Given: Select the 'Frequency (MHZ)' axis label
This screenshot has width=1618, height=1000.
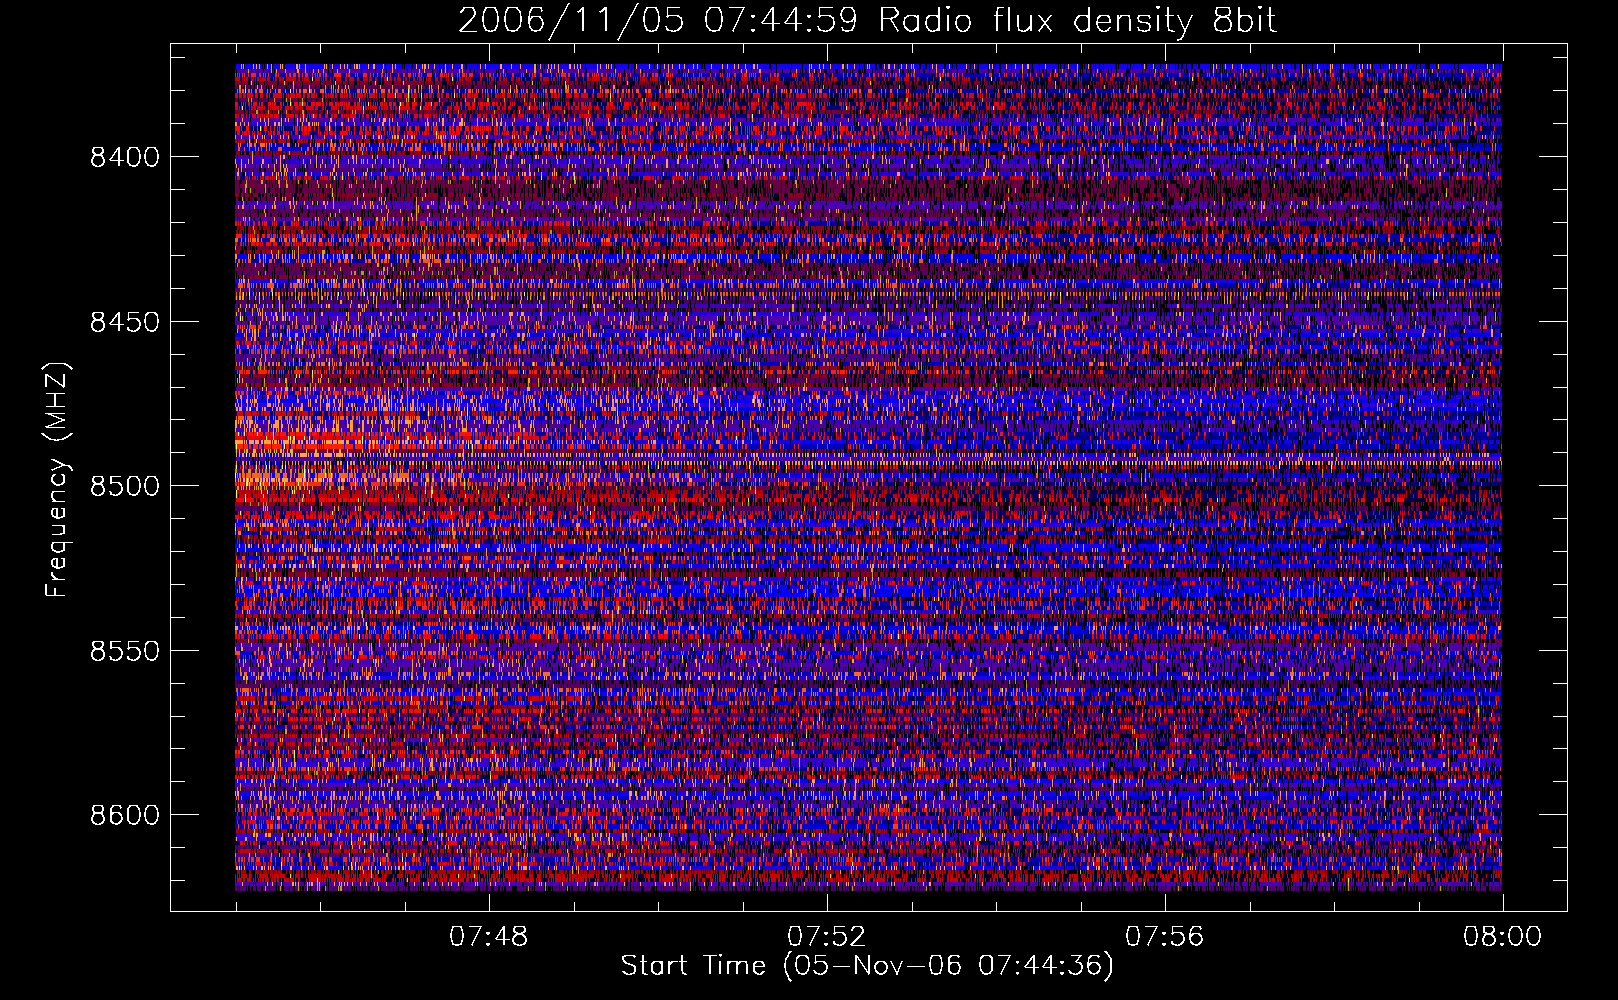Looking at the screenshot, I should (x=57, y=480).
